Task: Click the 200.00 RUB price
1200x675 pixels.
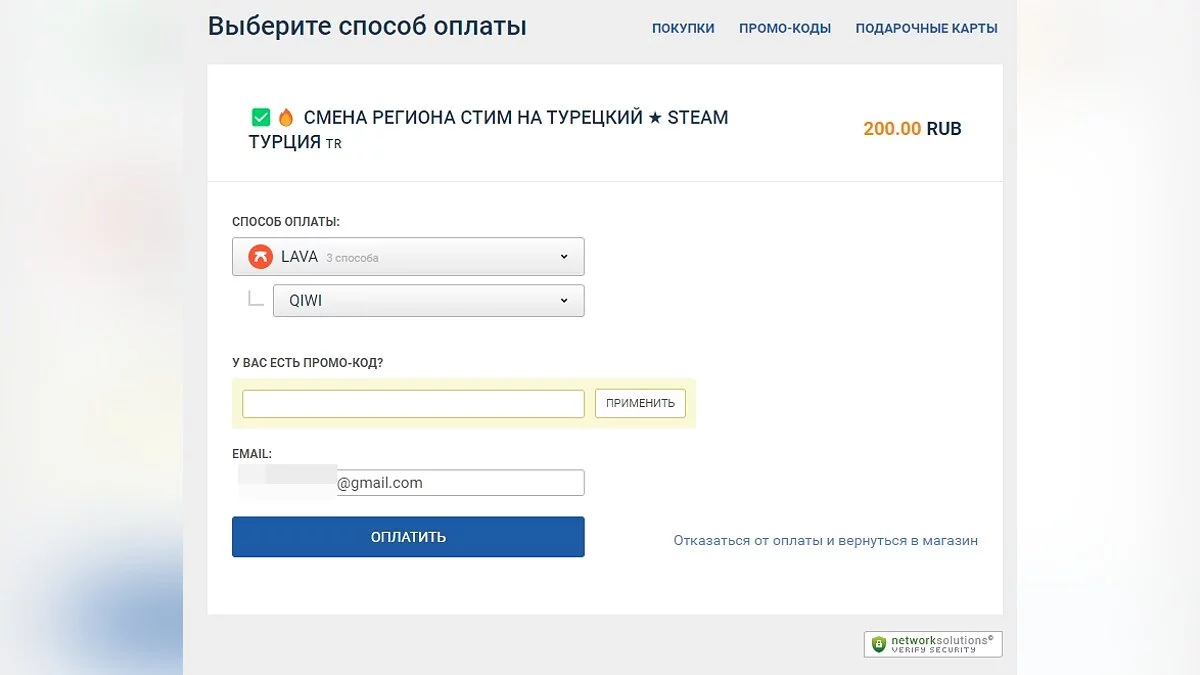Action: click(x=912, y=129)
